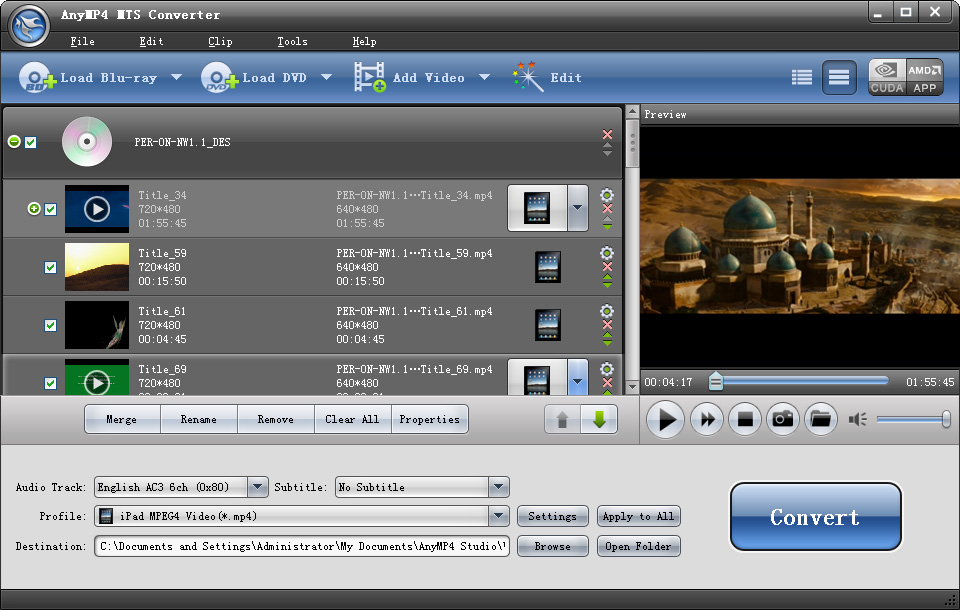
Task: Open settings gear for Title_34
Action: pyautogui.click(x=607, y=195)
